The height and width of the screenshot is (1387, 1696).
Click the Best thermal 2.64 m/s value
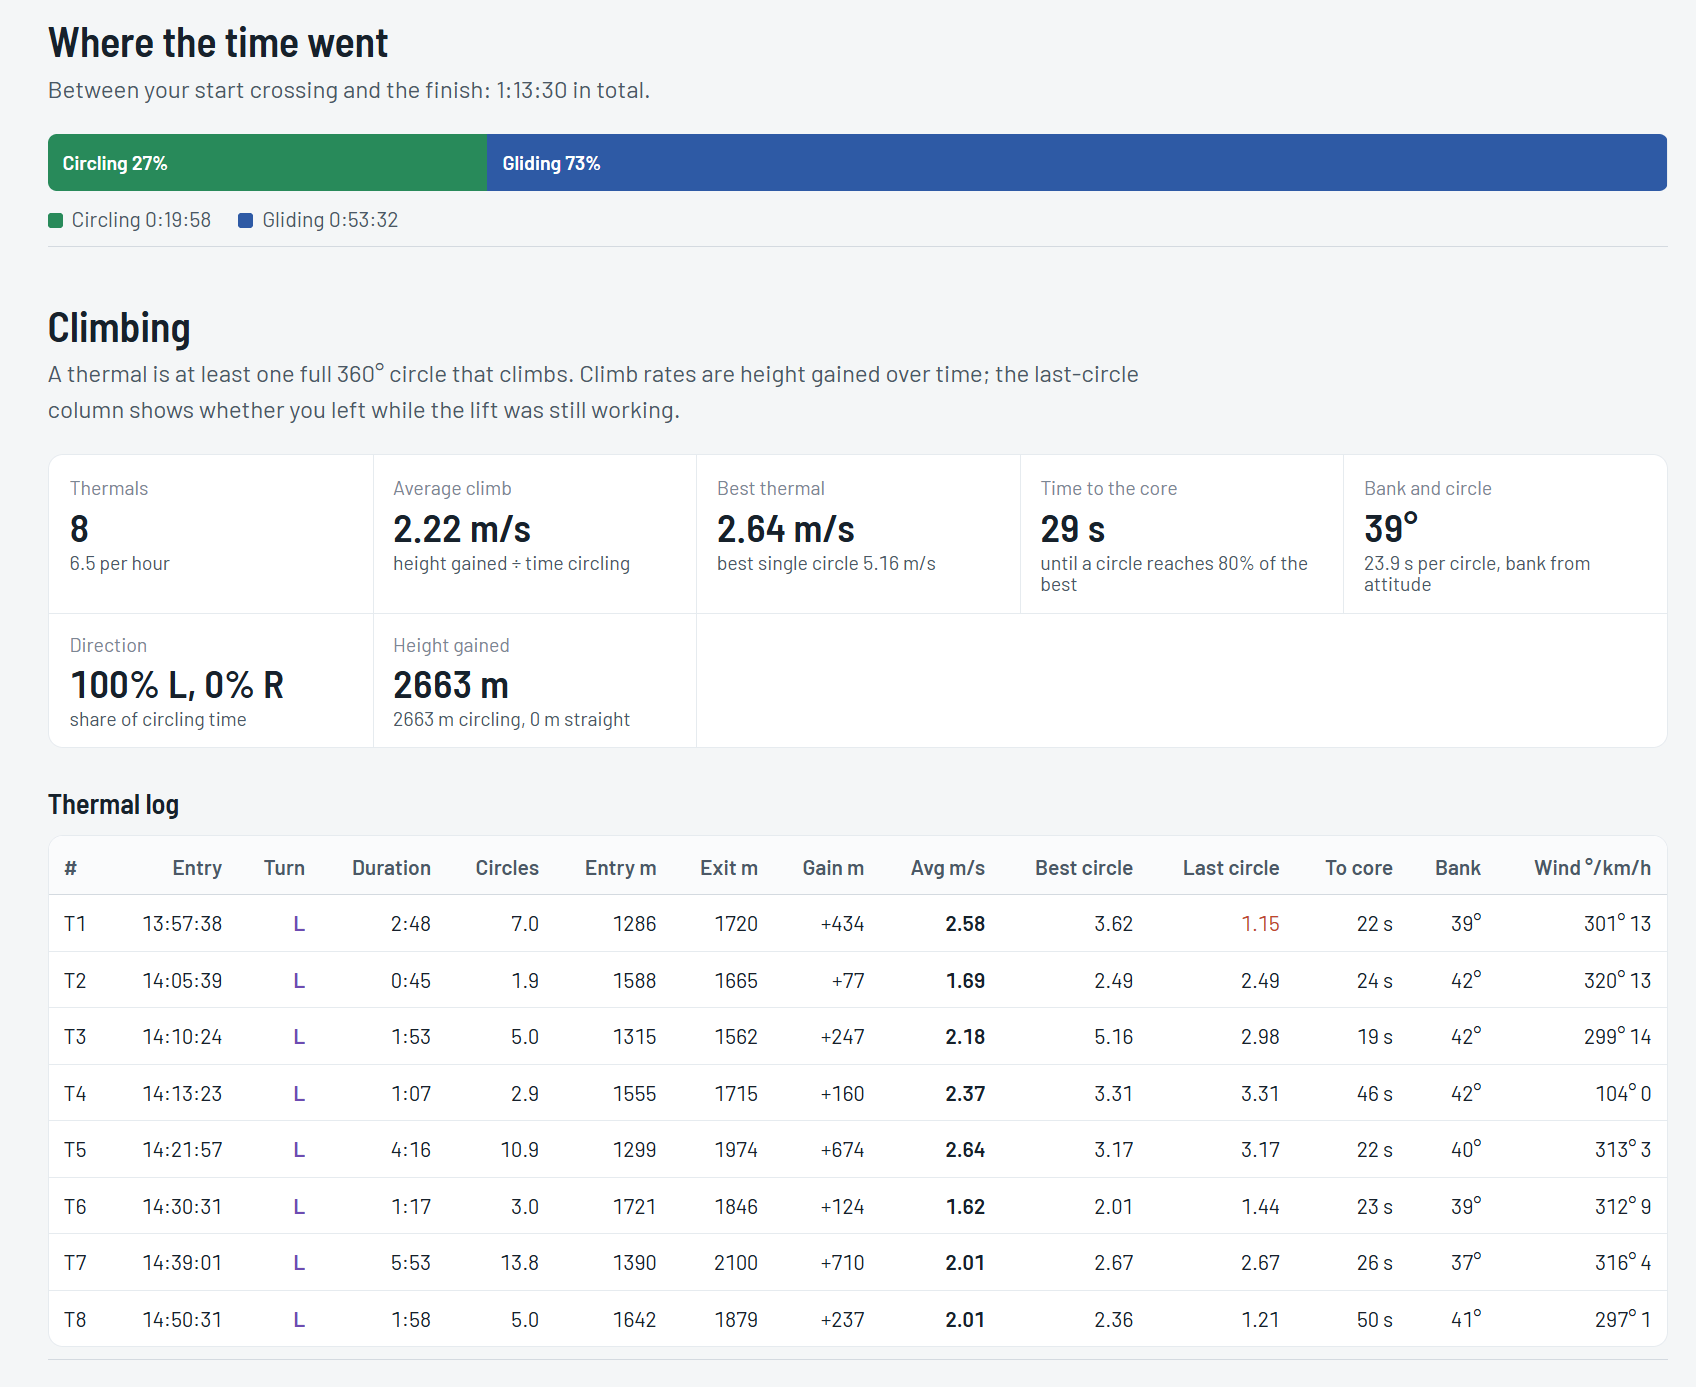[x=786, y=529]
